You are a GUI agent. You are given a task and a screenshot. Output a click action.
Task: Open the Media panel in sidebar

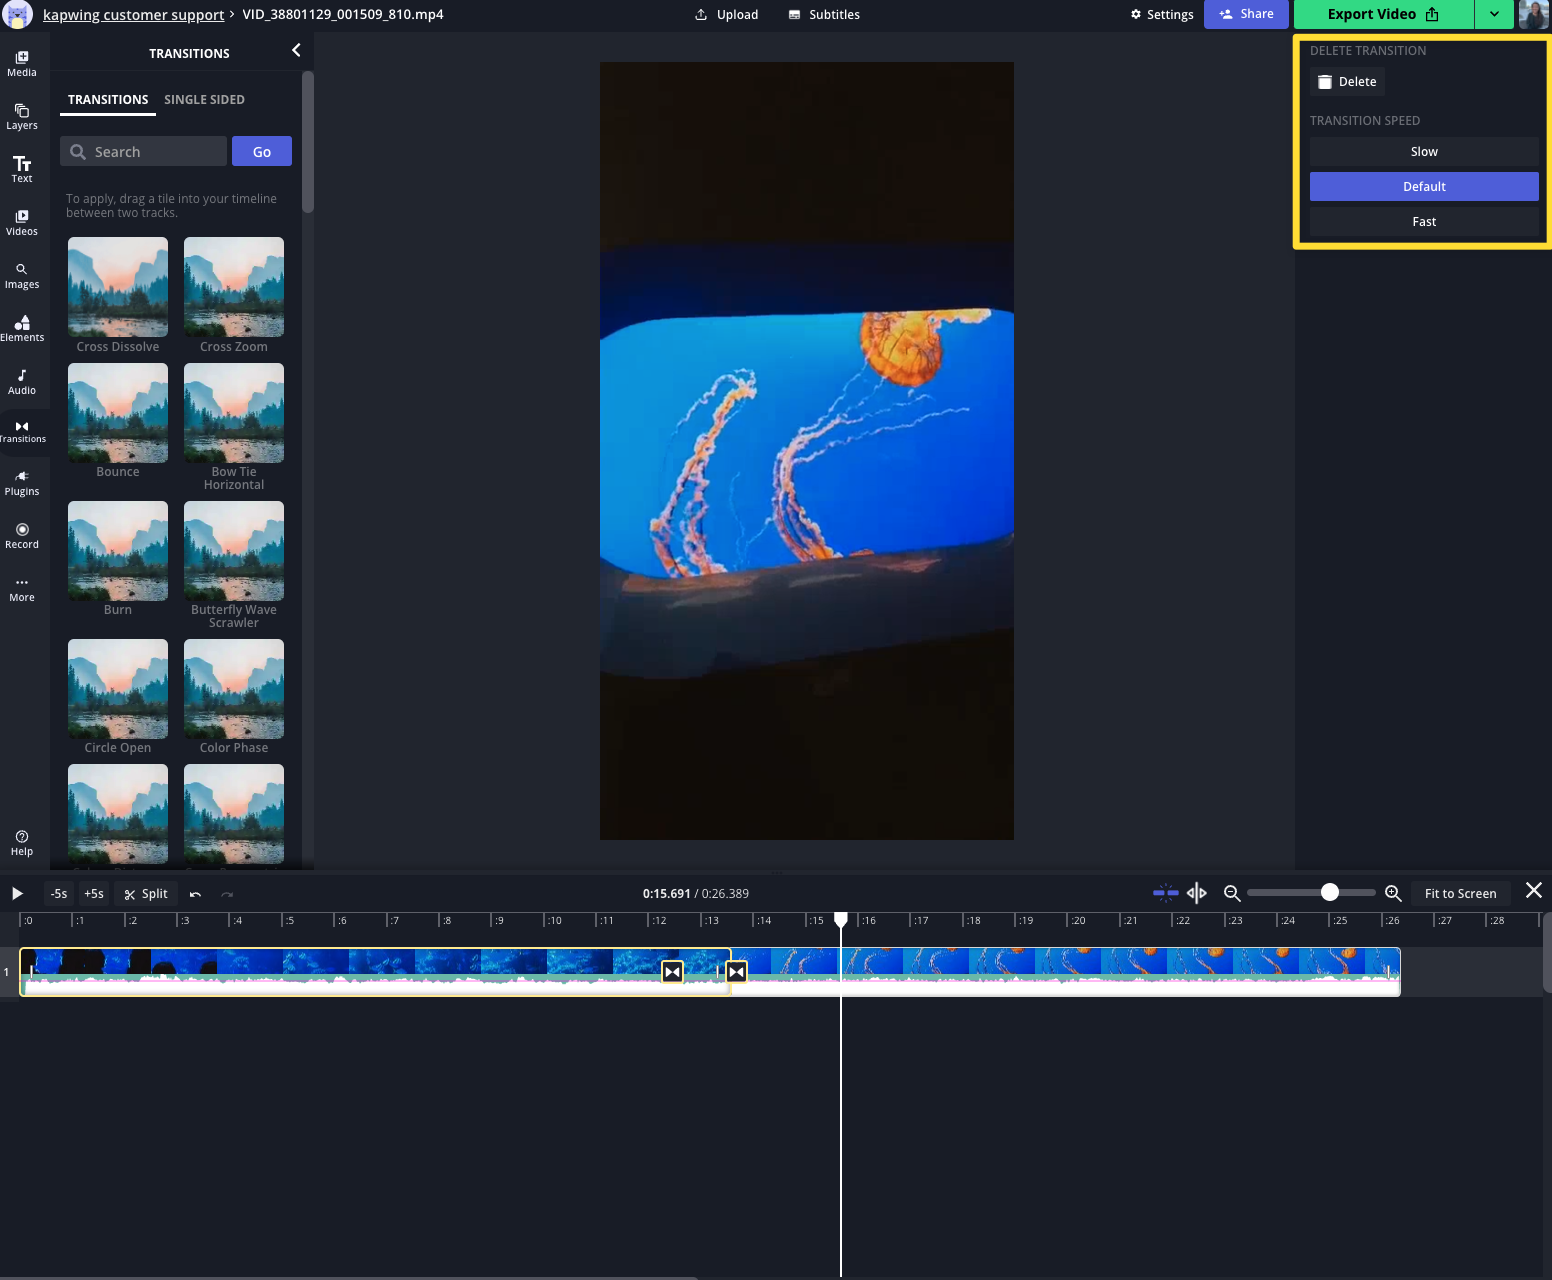click(22, 63)
